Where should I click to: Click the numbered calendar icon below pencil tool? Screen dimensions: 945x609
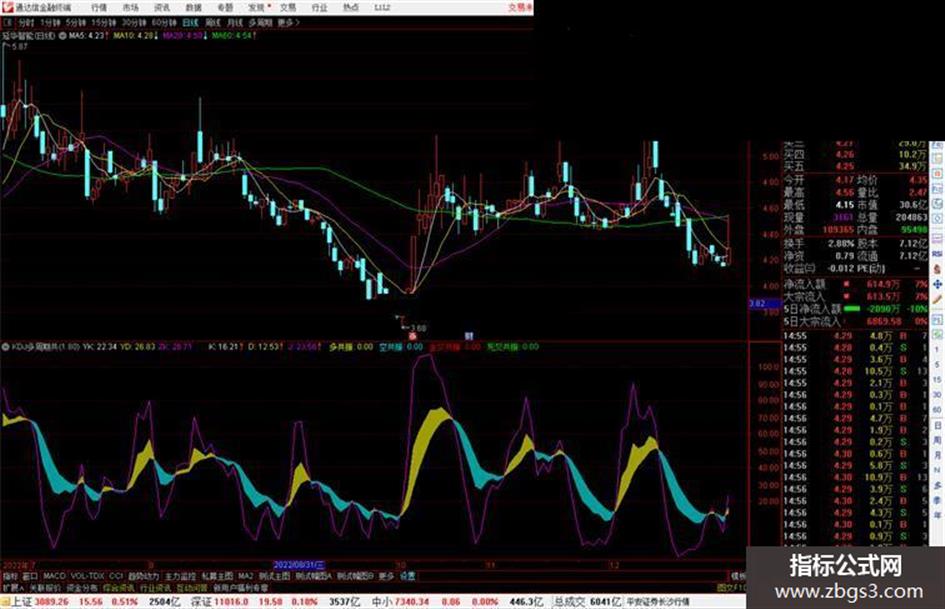[x=937, y=318]
